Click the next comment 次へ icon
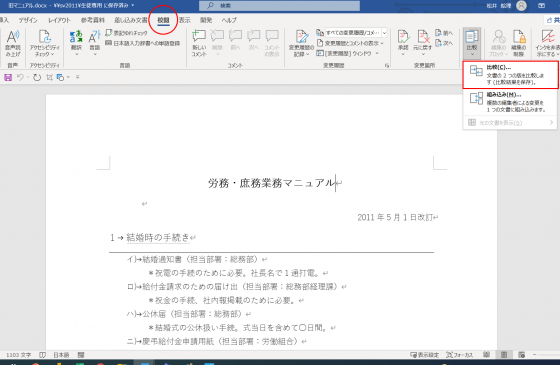This screenshot has height=365, width=560. click(253, 36)
